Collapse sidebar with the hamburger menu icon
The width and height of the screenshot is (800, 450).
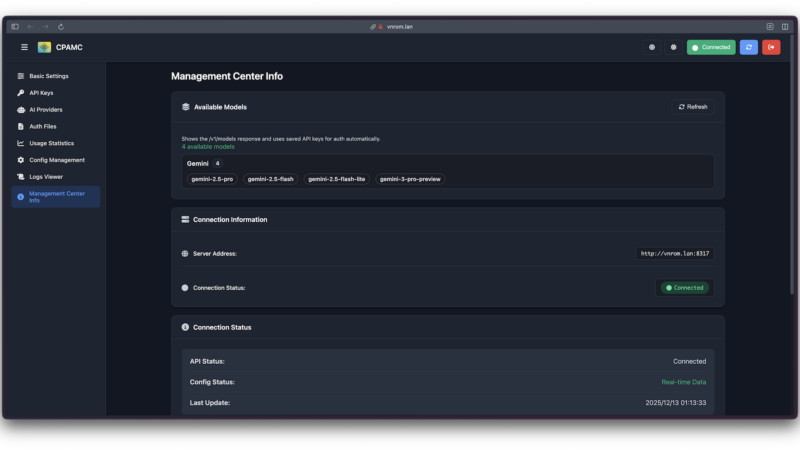pos(24,47)
